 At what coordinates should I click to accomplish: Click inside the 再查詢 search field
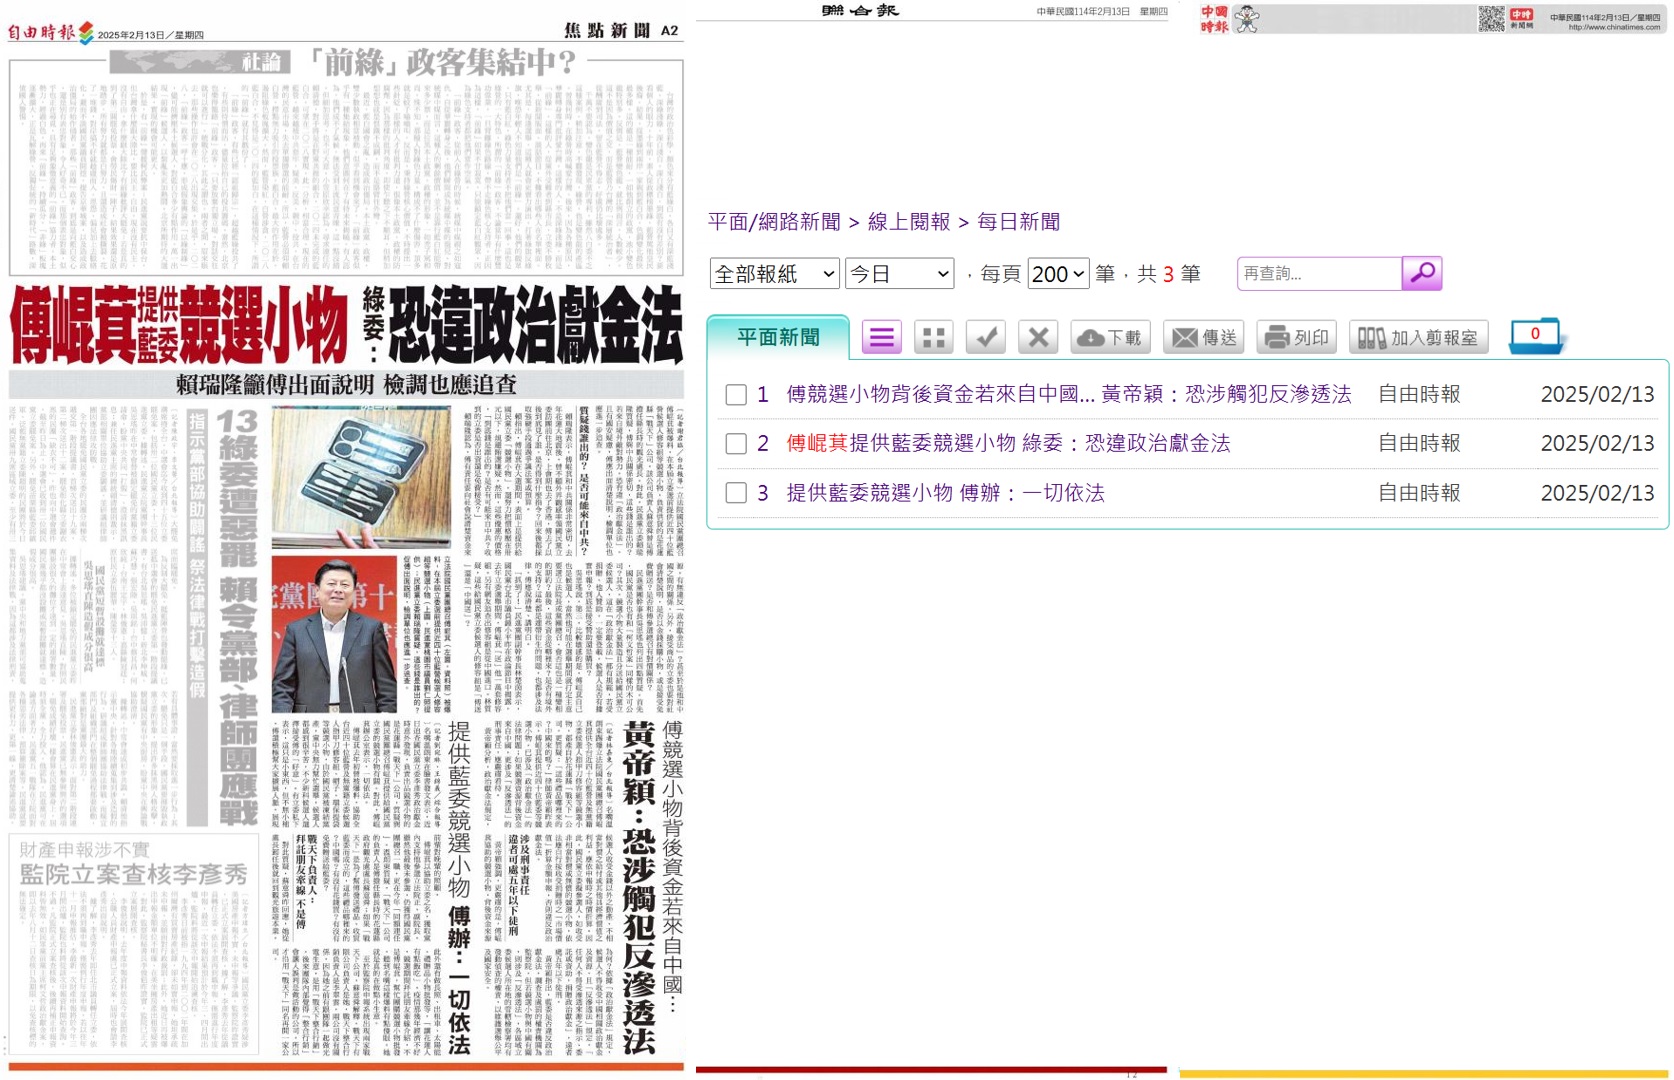click(x=1319, y=273)
